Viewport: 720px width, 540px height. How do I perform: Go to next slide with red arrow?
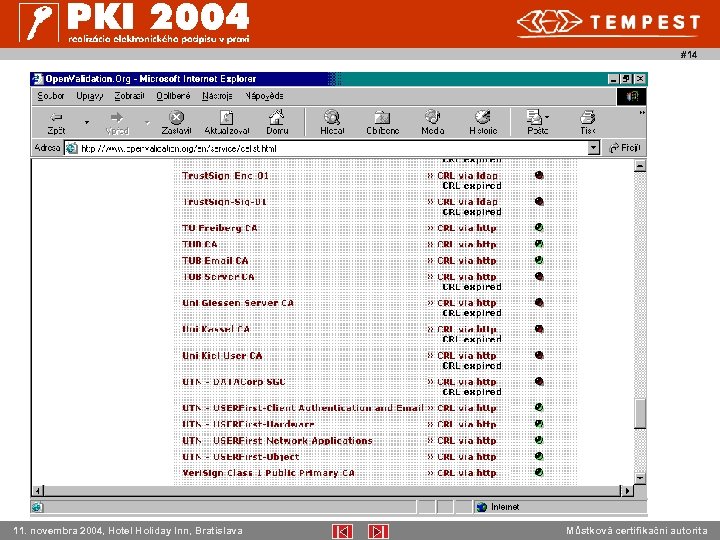tap(378, 531)
